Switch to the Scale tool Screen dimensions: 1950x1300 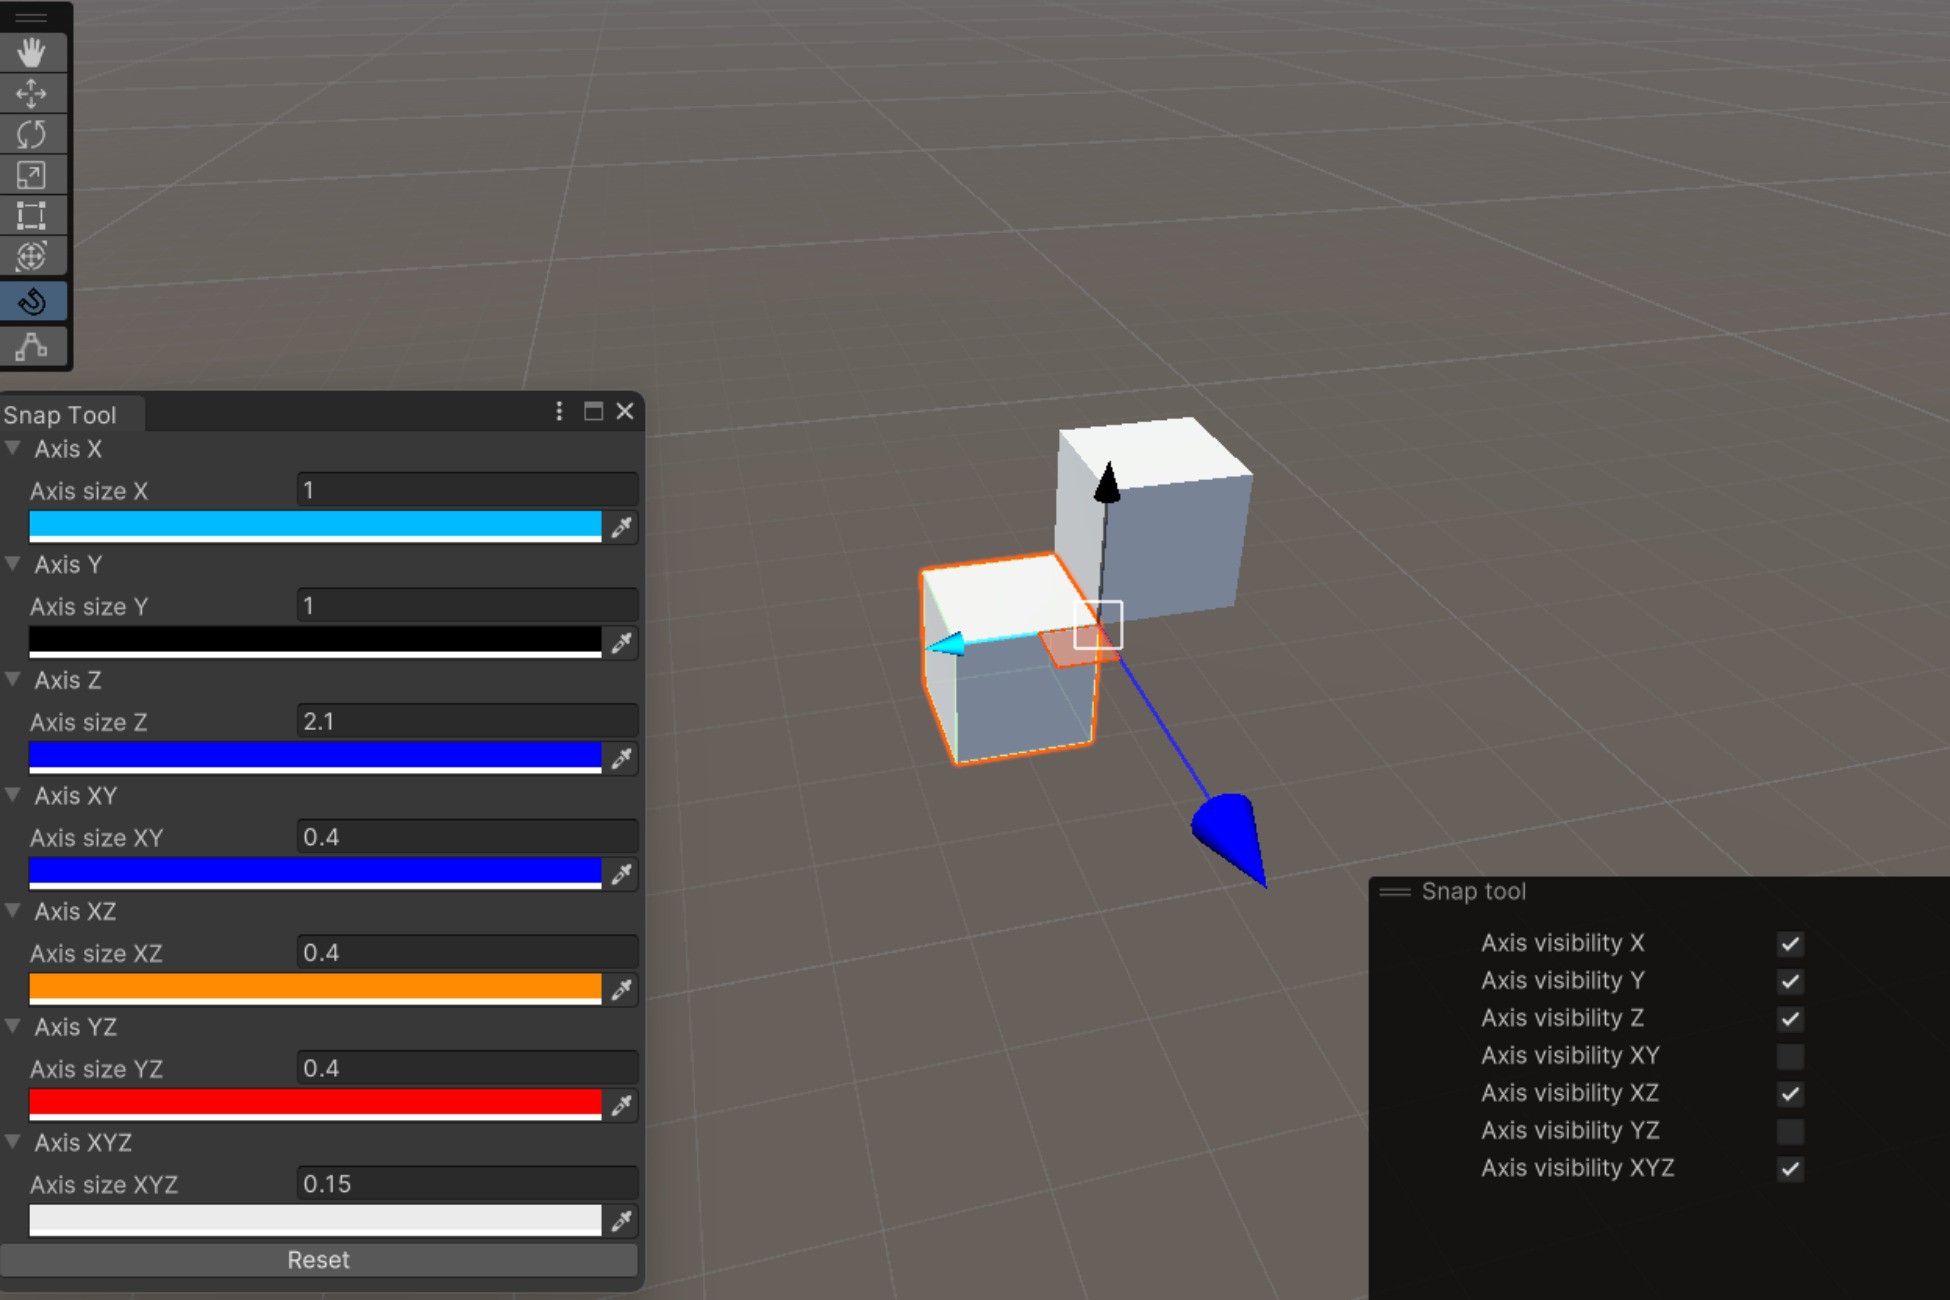pyautogui.click(x=32, y=174)
